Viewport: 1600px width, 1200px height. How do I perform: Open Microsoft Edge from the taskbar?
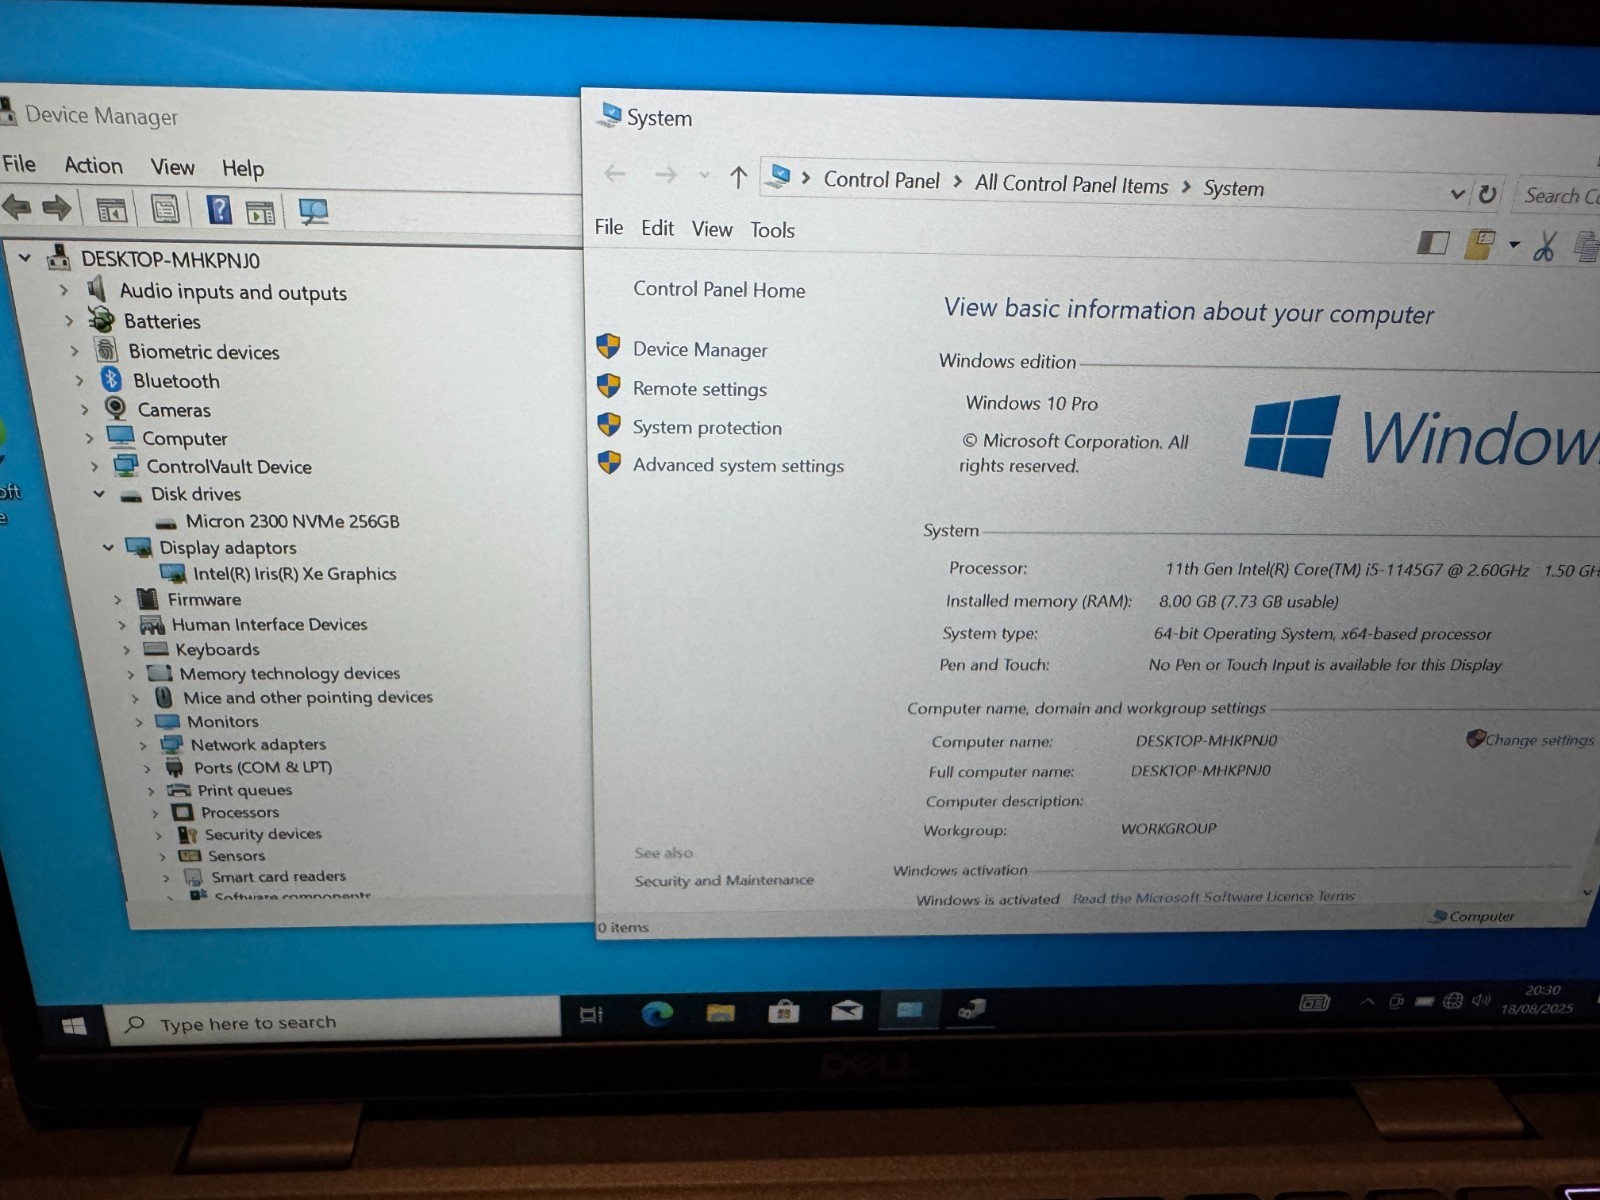coord(657,1014)
